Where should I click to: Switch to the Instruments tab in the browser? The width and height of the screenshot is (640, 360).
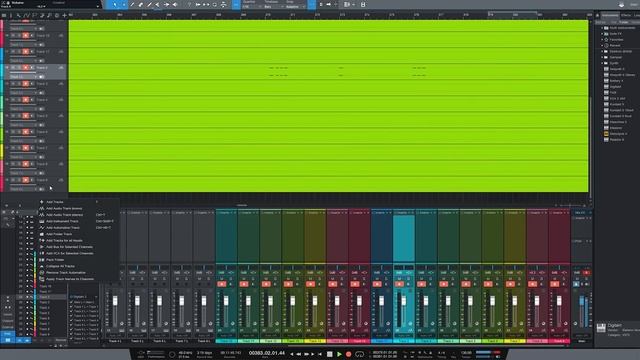[610, 16]
